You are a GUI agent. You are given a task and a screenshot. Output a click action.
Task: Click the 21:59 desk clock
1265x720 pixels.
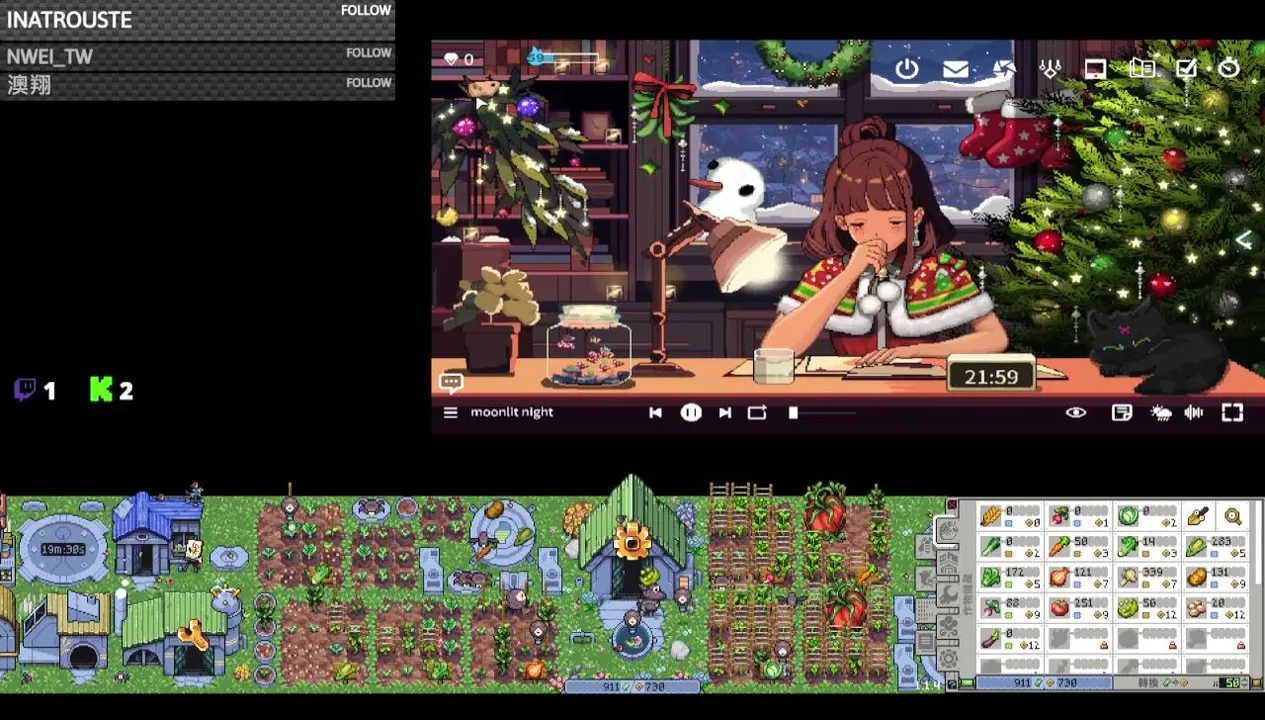(x=990, y=376)
